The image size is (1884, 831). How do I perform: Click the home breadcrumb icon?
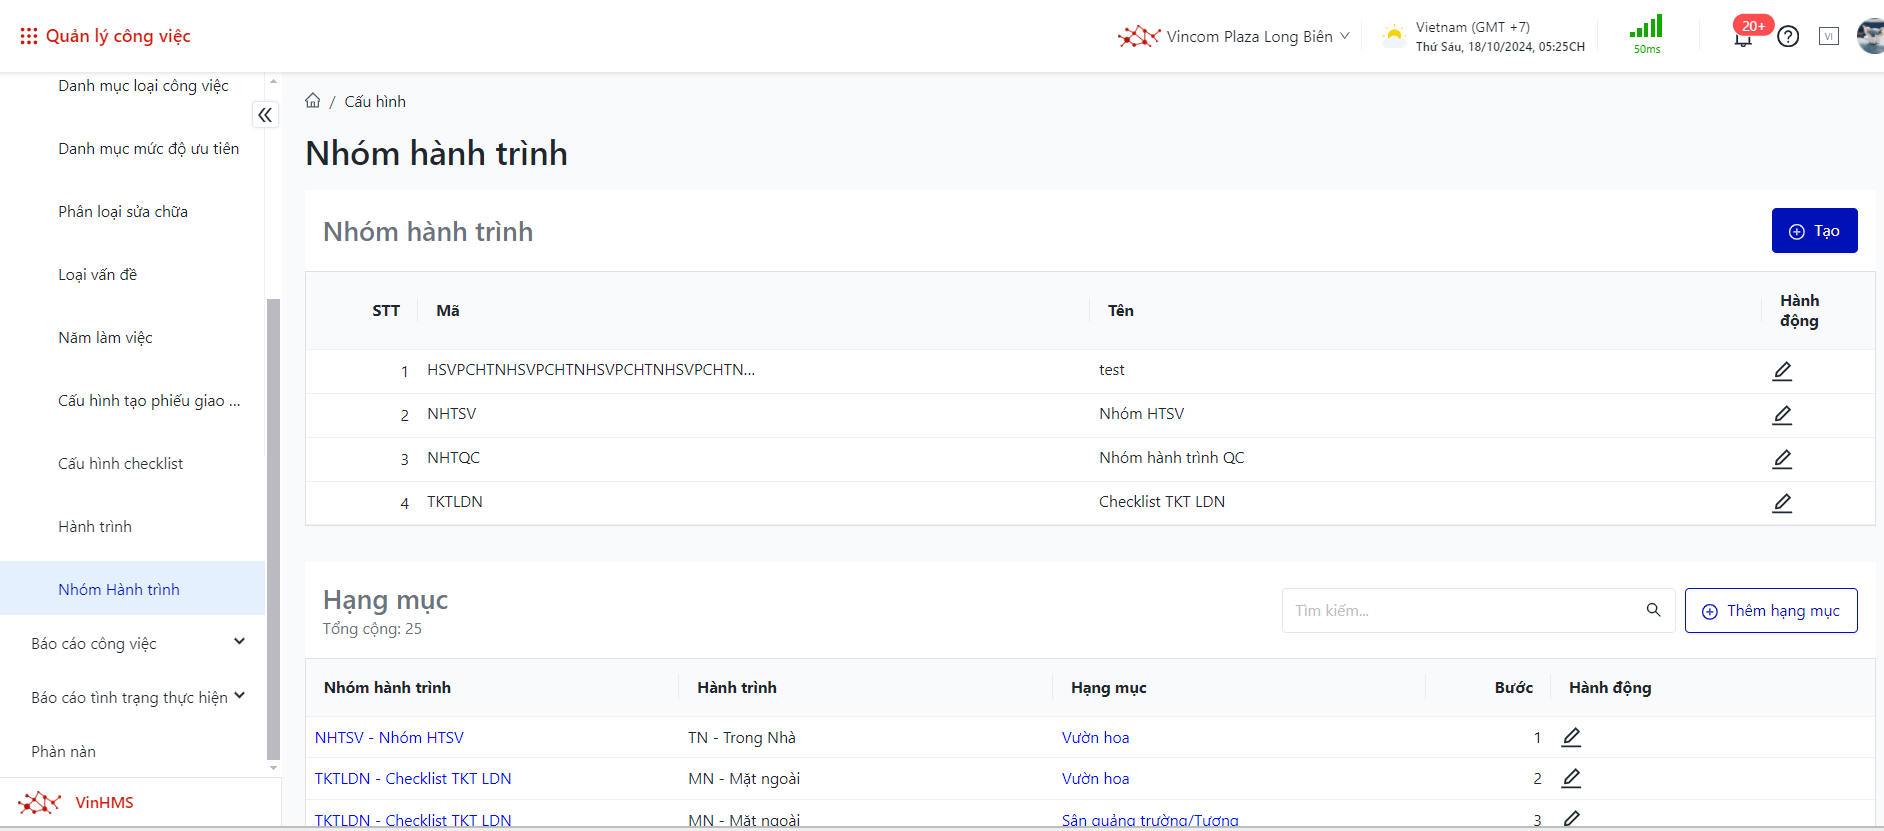tap(313, 101)
